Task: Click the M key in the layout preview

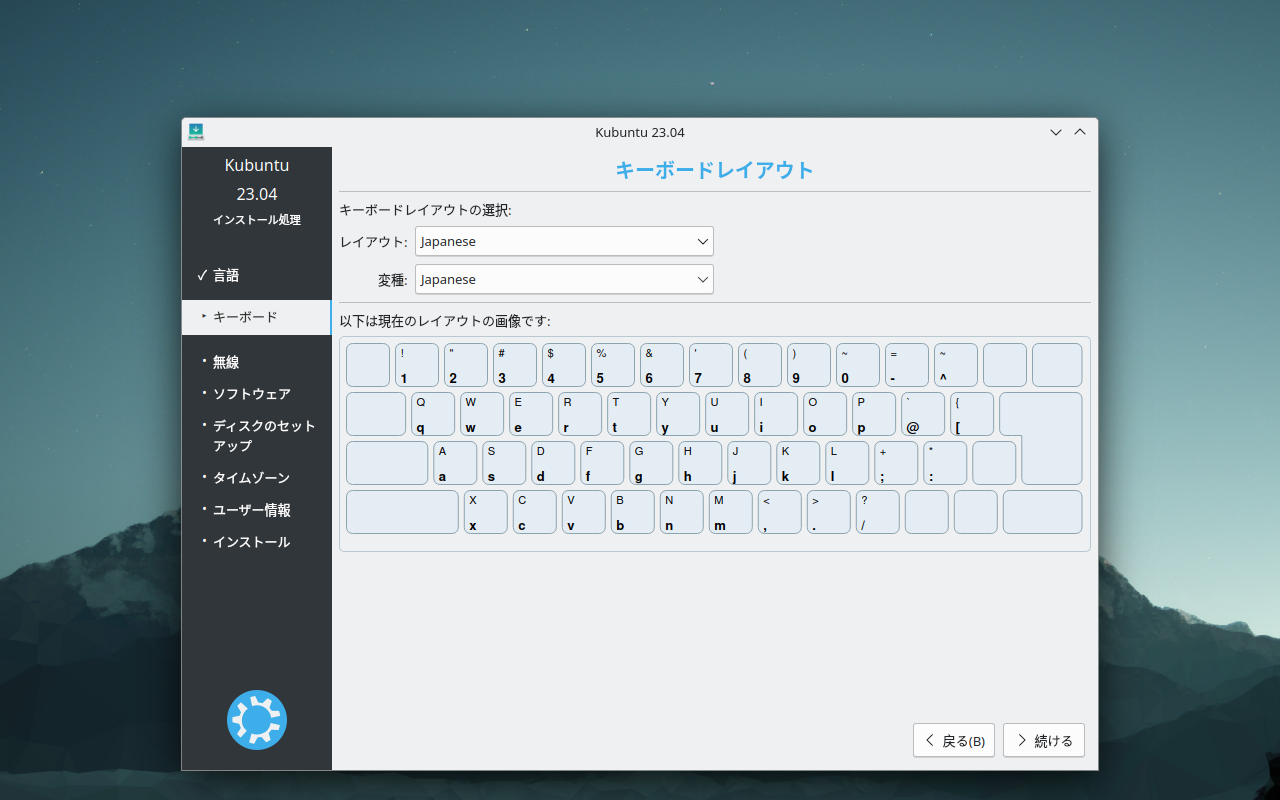Action: point(731,512)
